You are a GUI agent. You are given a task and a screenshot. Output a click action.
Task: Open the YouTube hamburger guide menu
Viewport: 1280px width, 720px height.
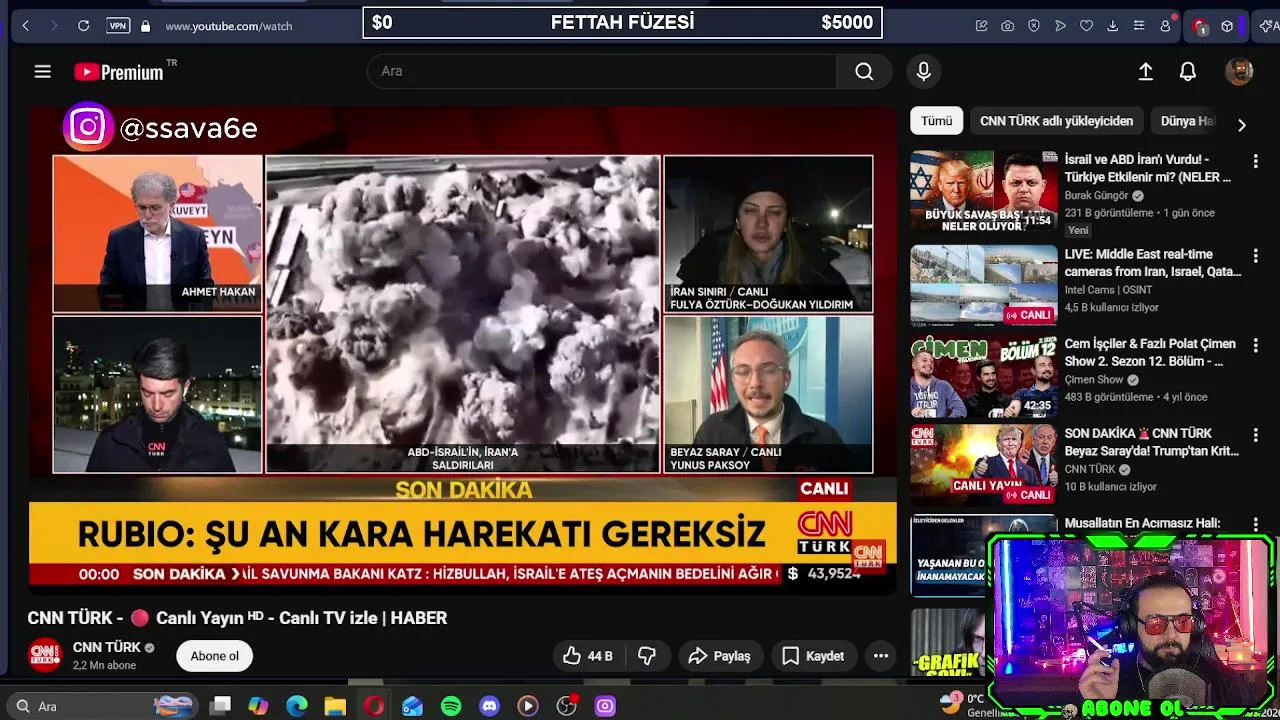[42, 72]
